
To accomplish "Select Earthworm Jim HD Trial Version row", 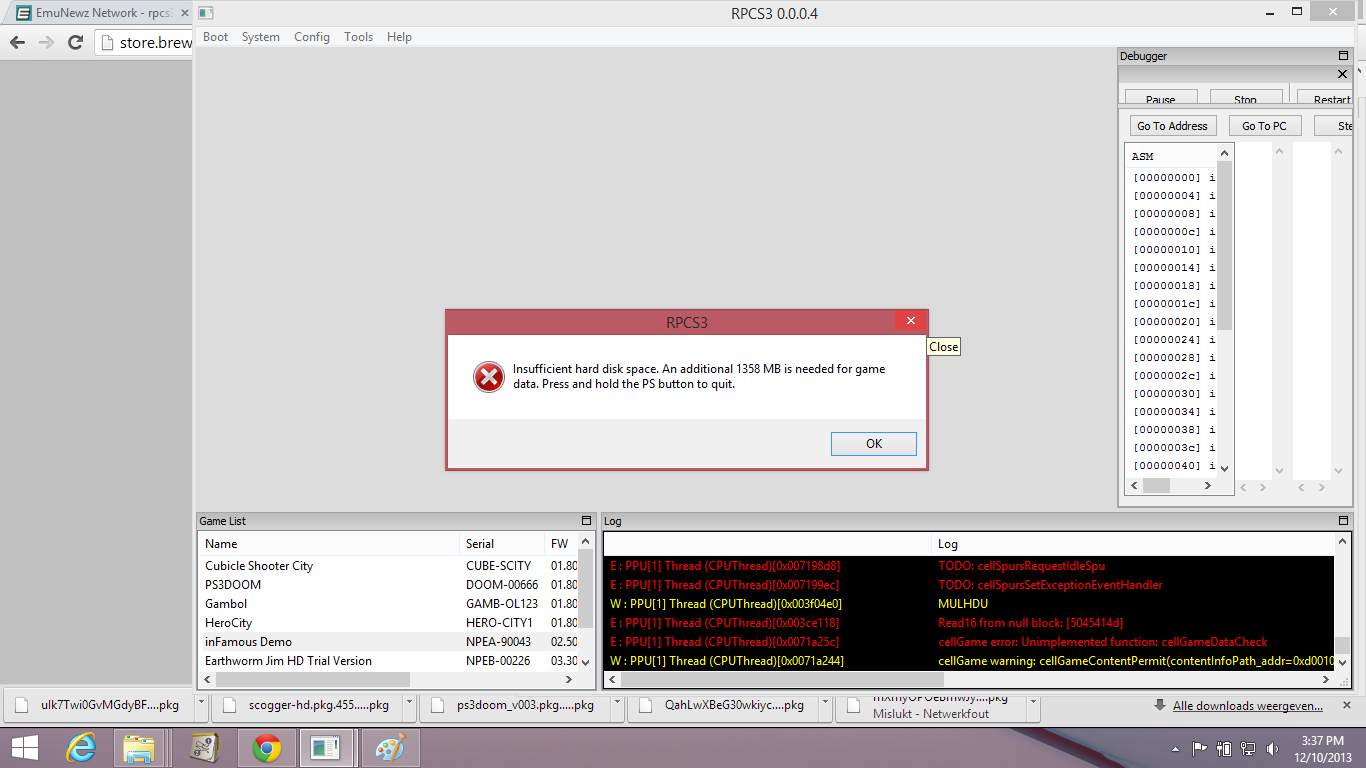I will pos(387,661).
